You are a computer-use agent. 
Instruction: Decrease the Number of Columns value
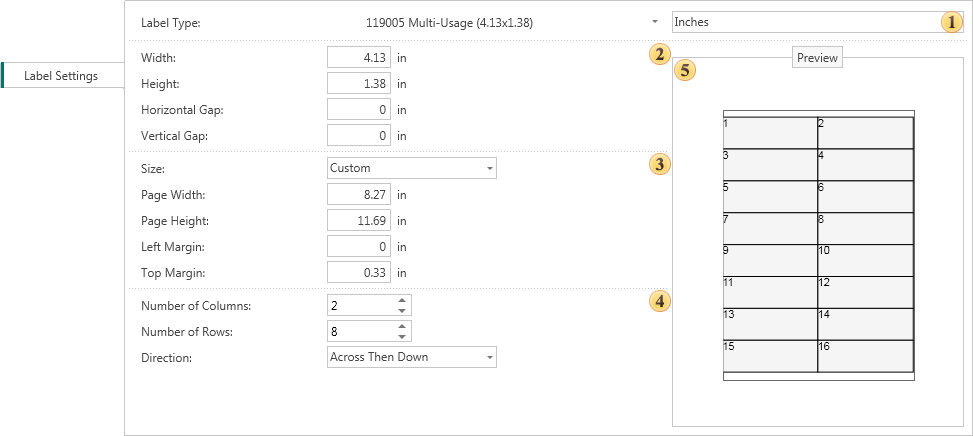(x=402, y=311)
